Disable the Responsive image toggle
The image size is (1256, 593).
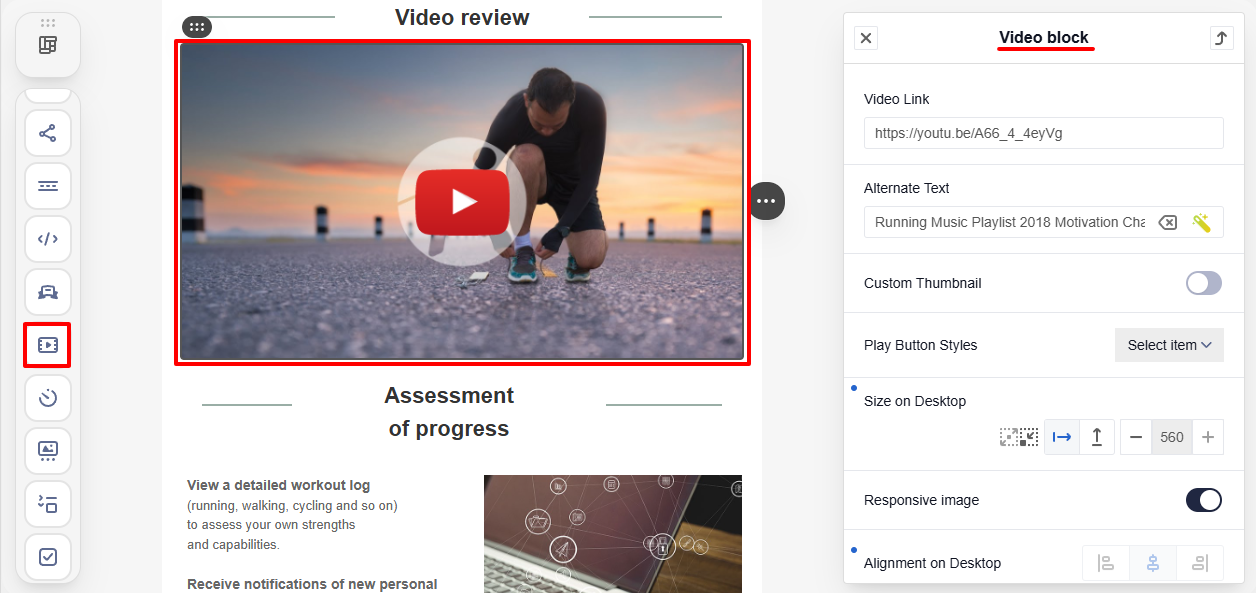(1204, 500)
